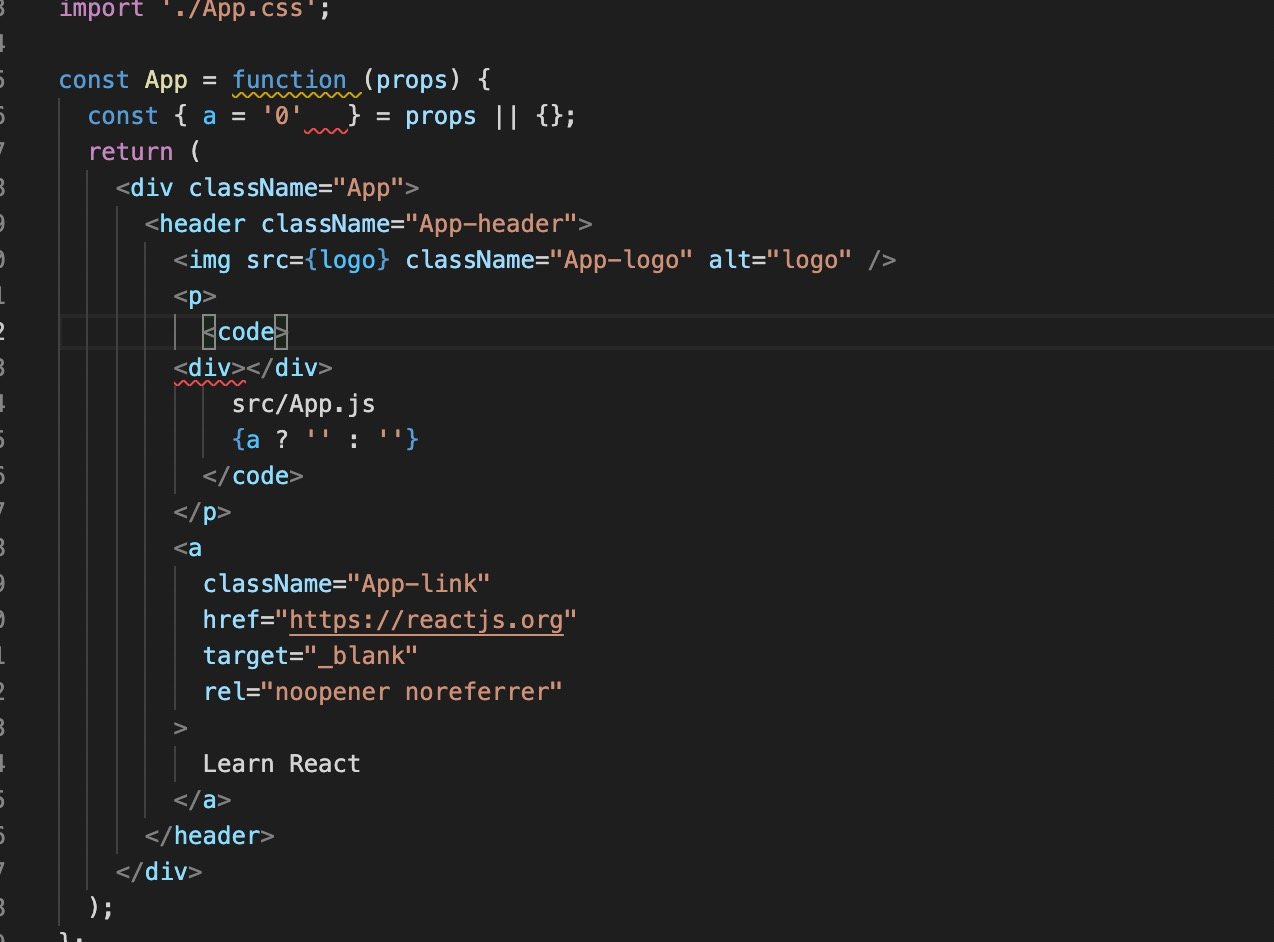Click the 'App' constant name
This screenshot has width=1274, height=942.
click(x=166, y=80)
